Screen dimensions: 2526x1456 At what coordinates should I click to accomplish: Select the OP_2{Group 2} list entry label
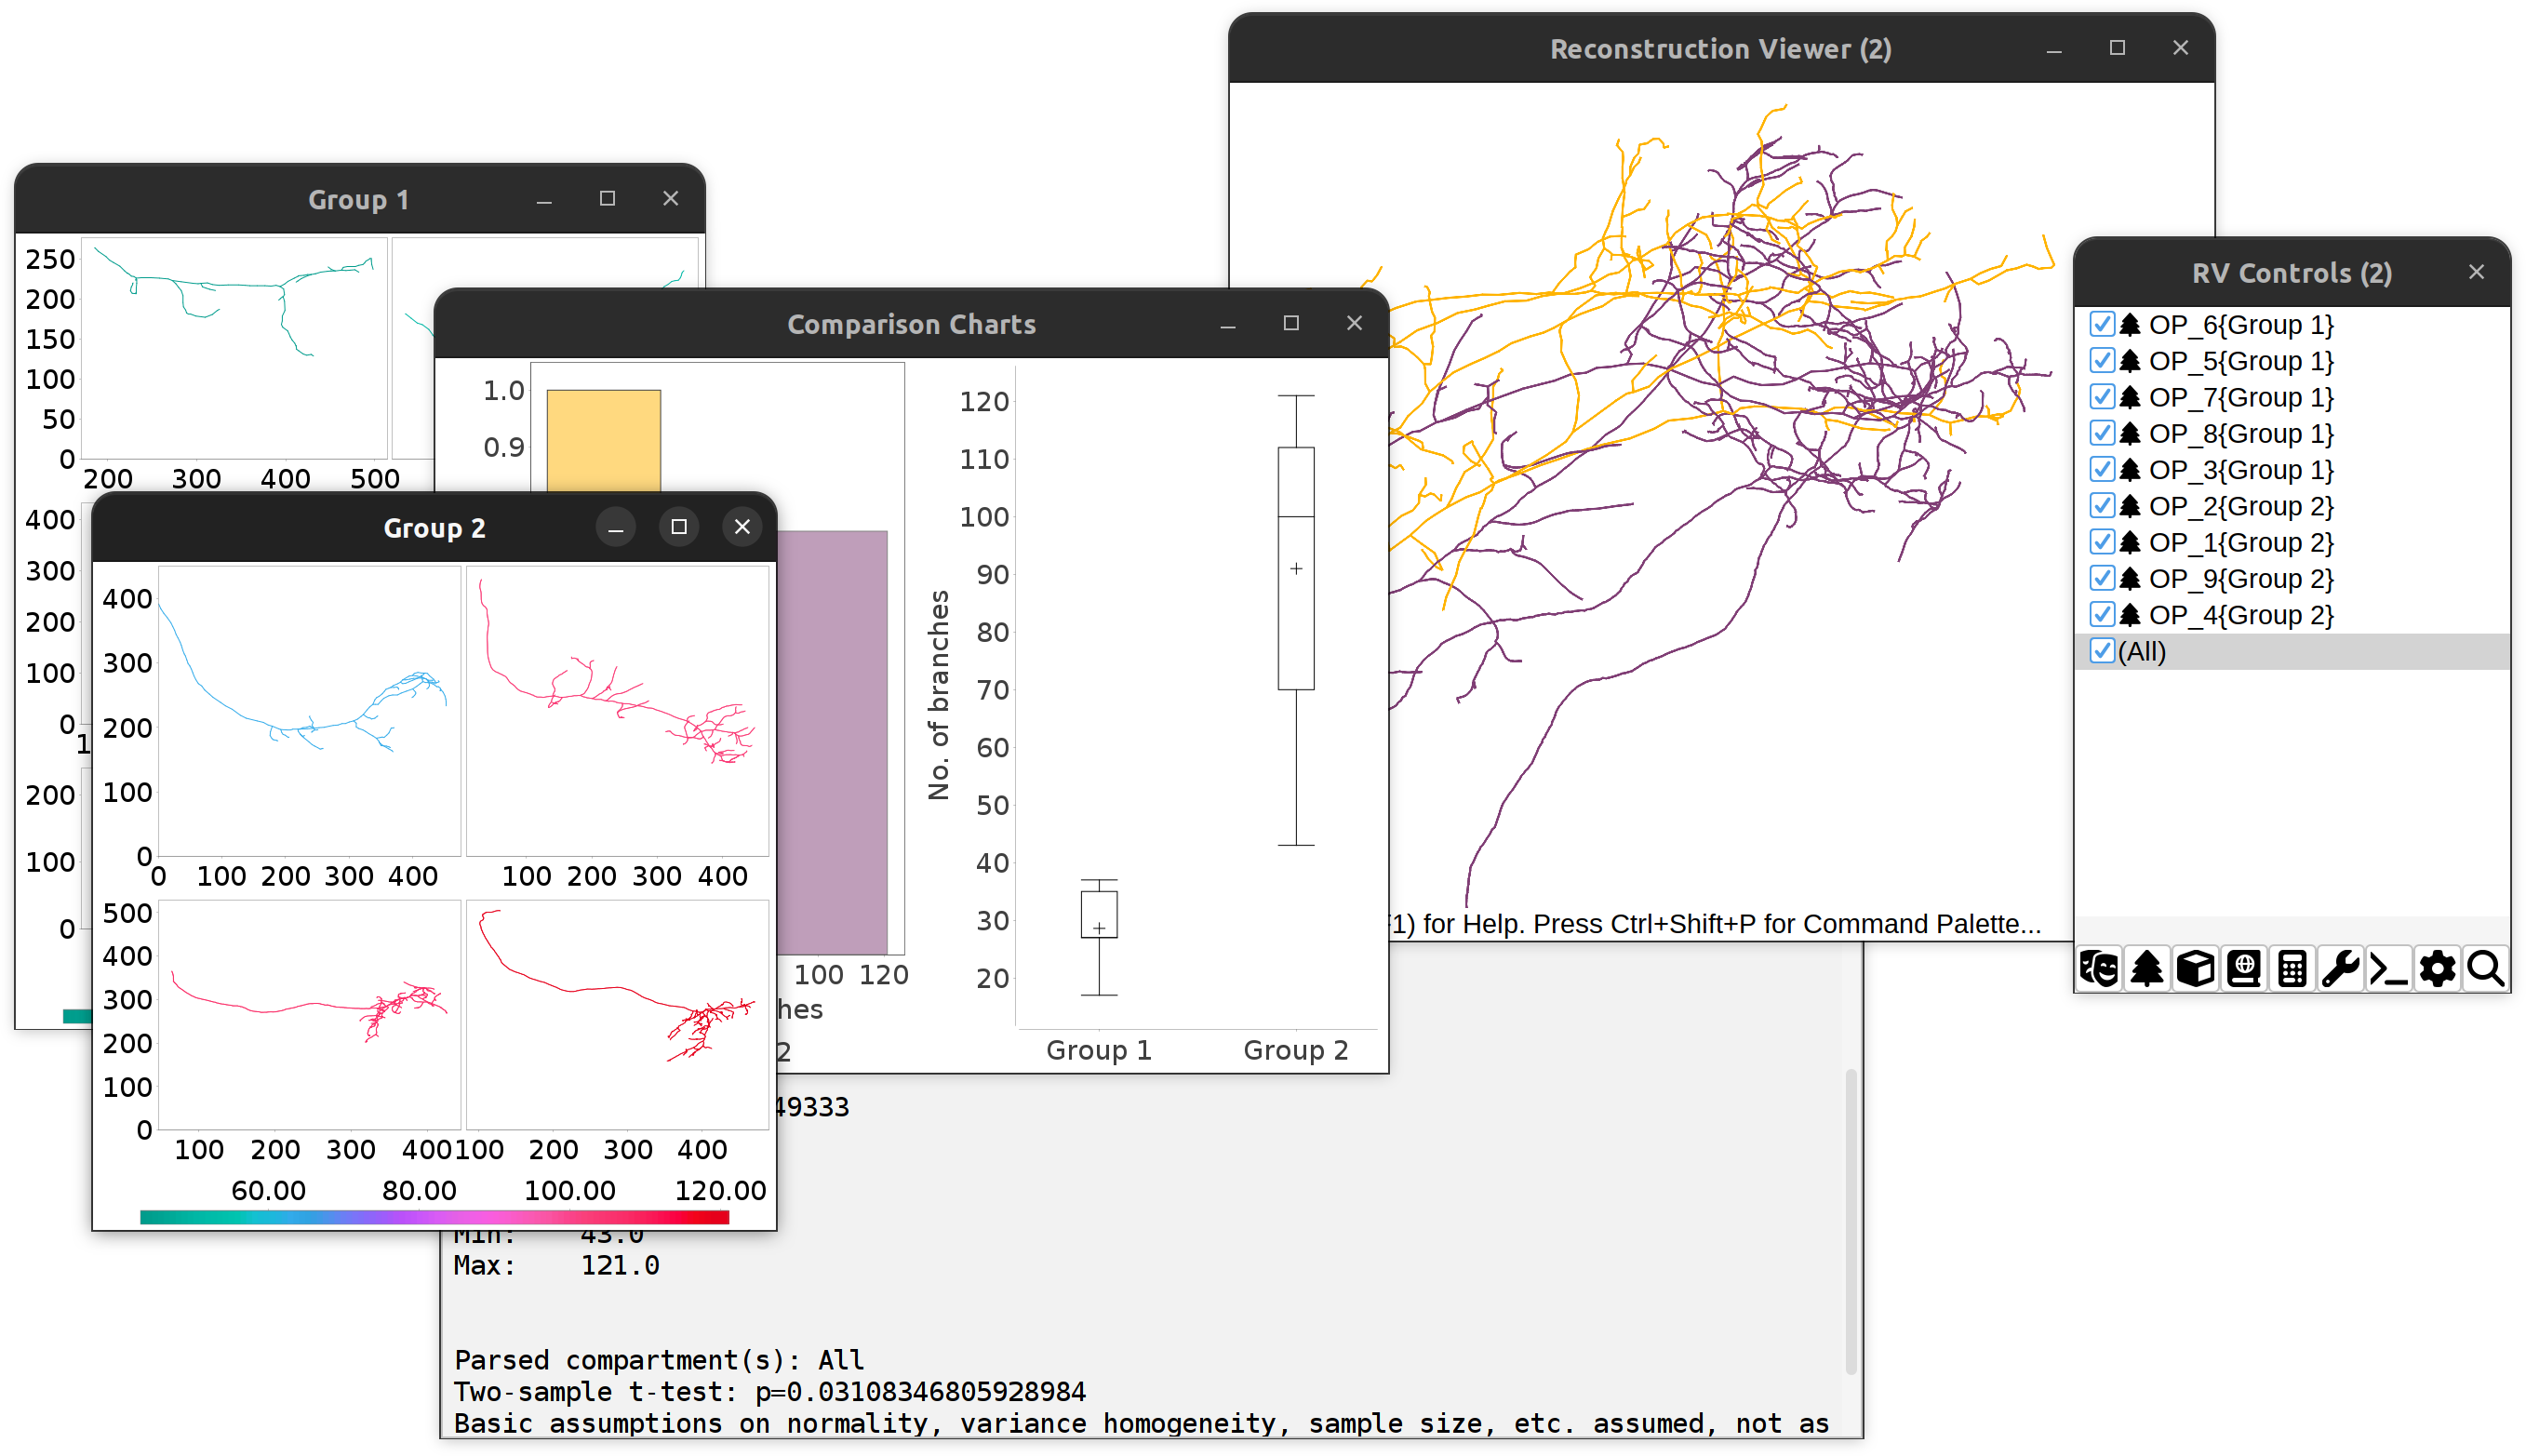tap(2241, 506)
